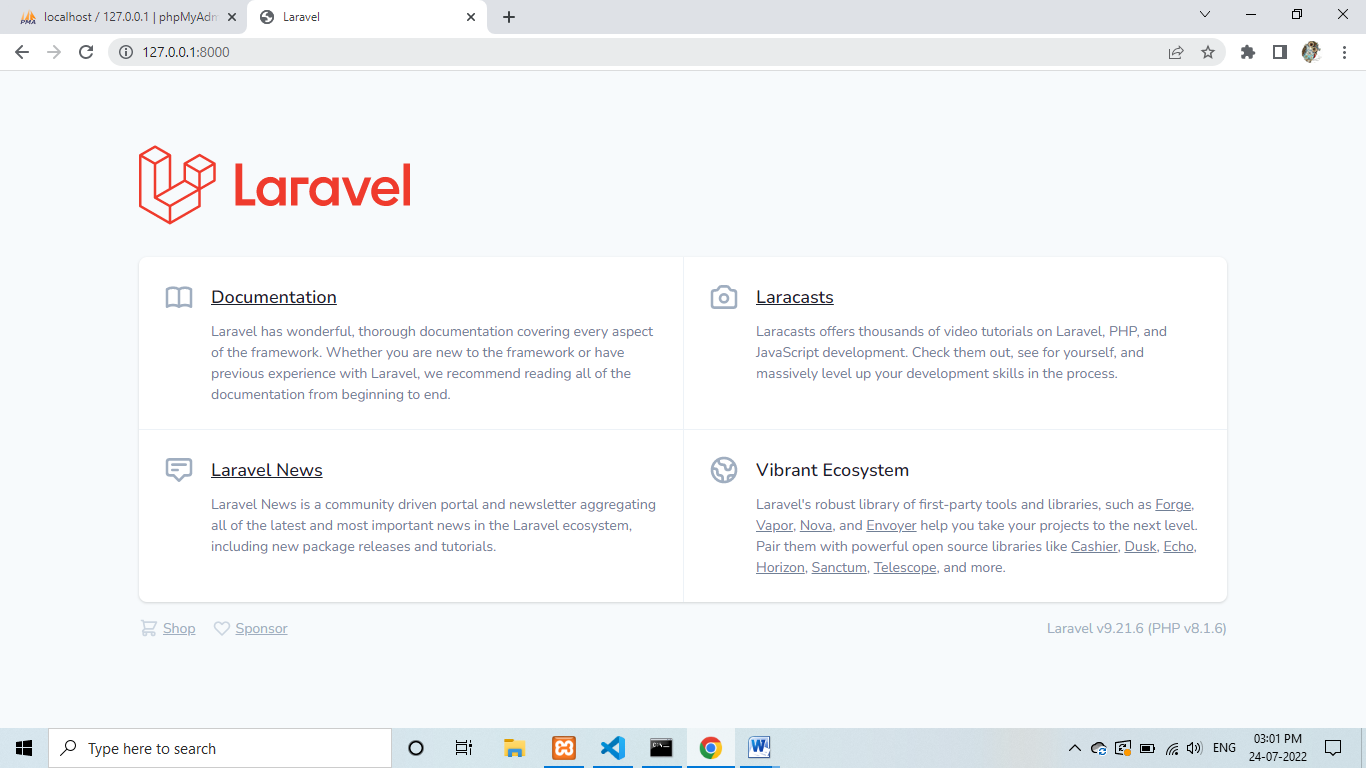Image resolution: width=1366 pixels, height=768 pixels.
Task: Open the Echo library link
Action: (1178, 547)
